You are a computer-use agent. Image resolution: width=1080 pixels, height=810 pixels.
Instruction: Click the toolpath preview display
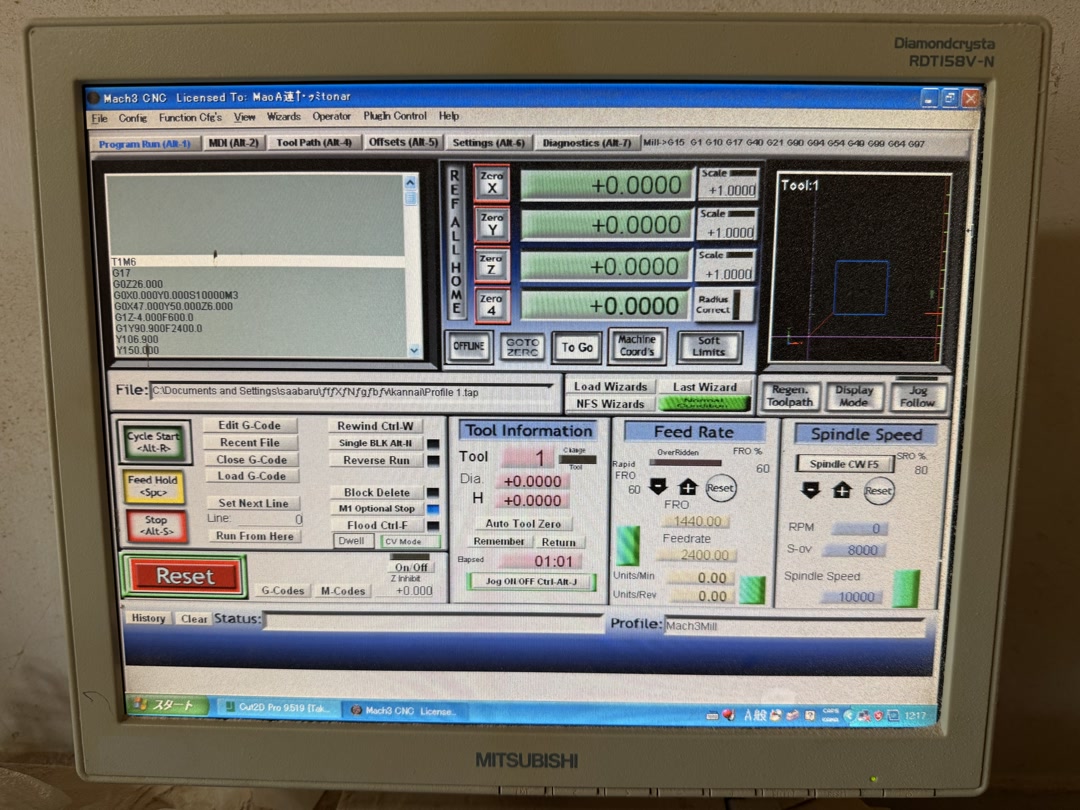pos(860,267)
